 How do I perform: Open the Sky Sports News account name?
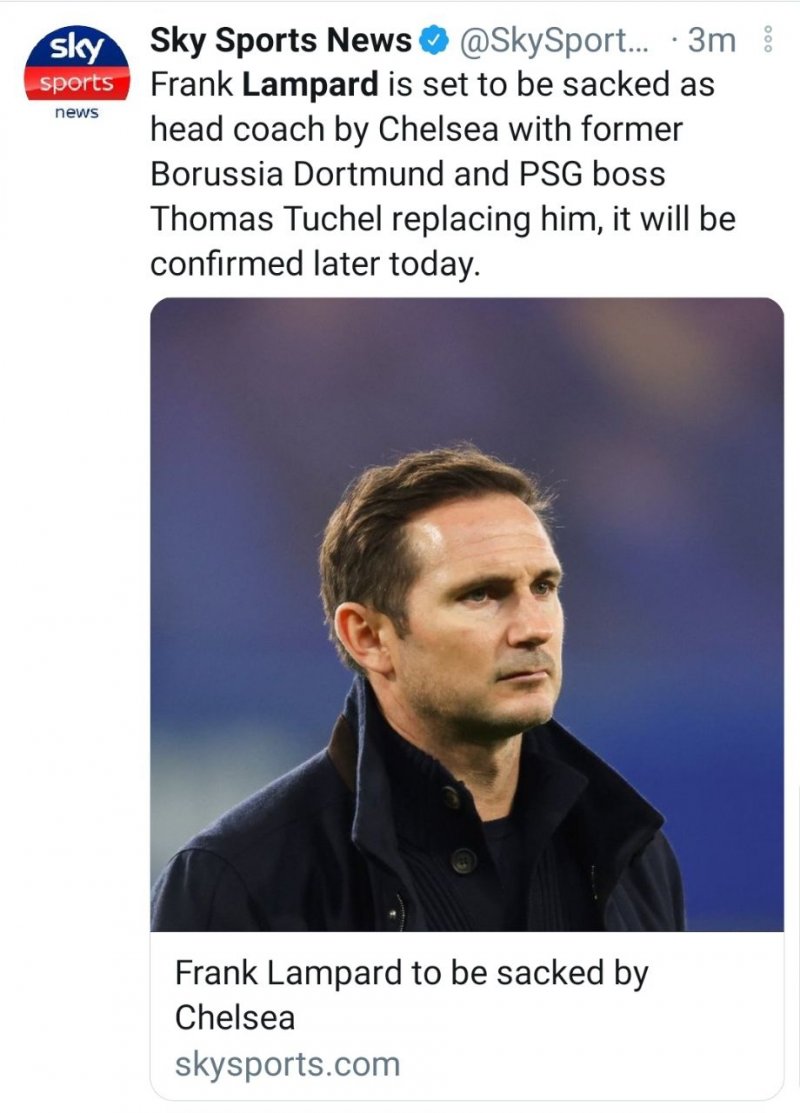pyautogui.click(x=280, y=41)
